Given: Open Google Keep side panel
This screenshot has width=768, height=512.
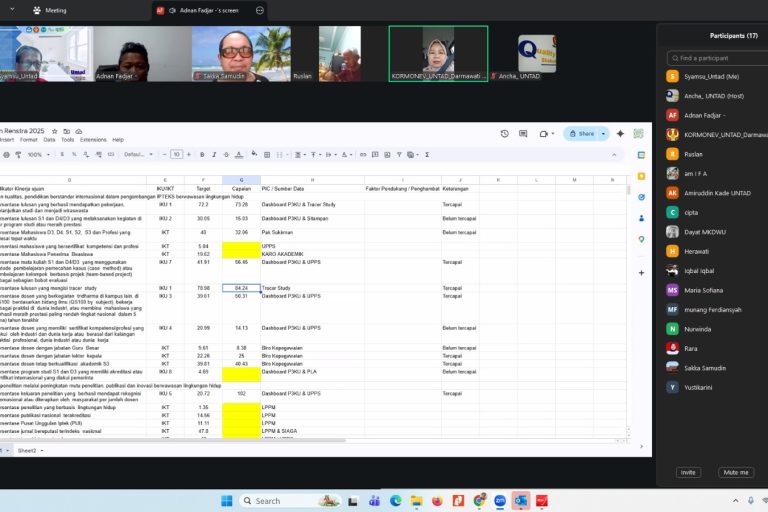Looking at the screenshot, I should [x=641, y=176].
